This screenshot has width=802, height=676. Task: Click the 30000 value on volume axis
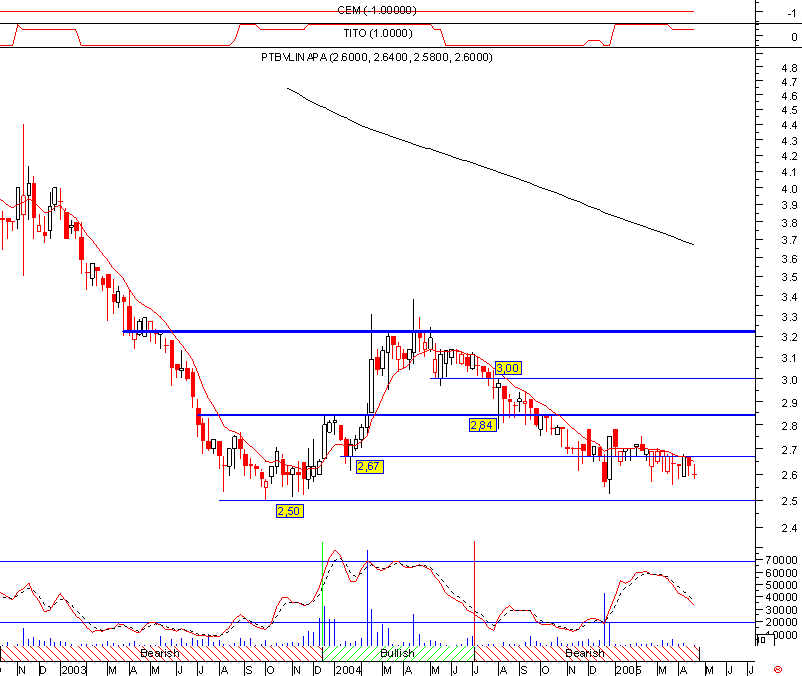click(x=781, y=611)
